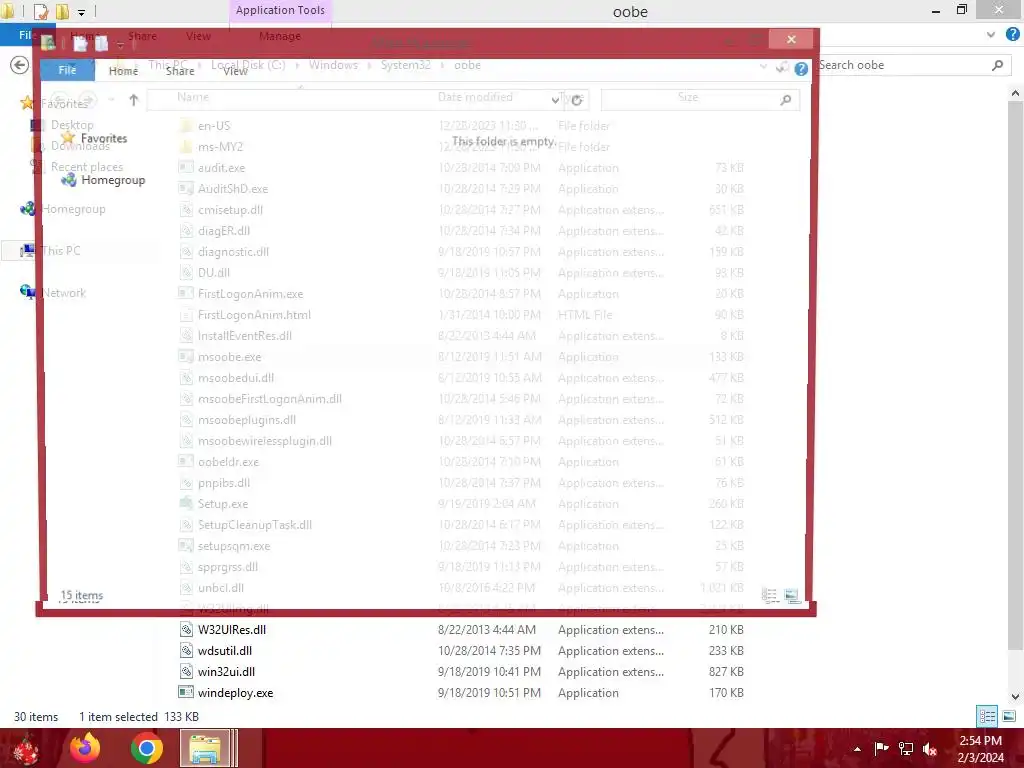The height and width of the screenshot is (768, 1024).
Task: Open File tab in the front window
Action: point(67,70)
